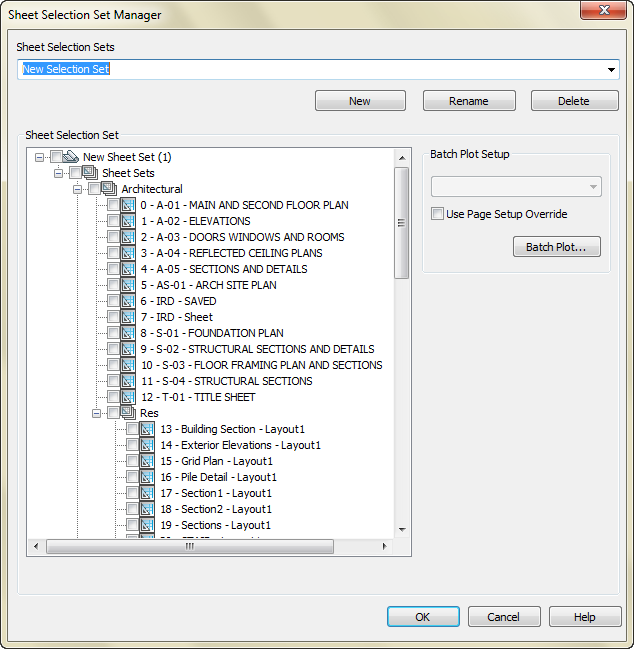634x649 pixels.
Task: Click sheet icon for 17 - Section1
Action: click(147, 493)
